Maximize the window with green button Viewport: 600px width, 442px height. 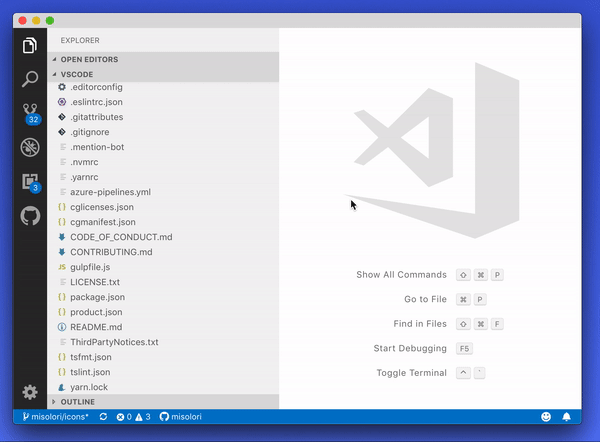[50, 21]
